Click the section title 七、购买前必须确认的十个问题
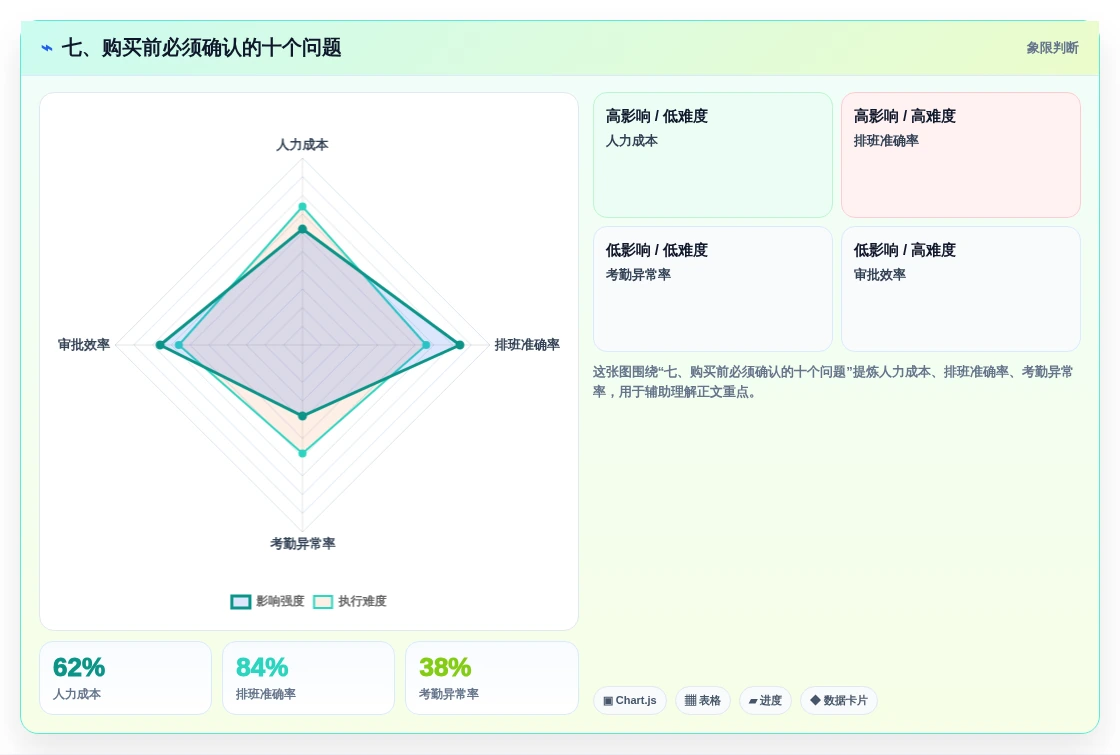Image resolution: width=1120 pixels, height=755 pixels. 201,48
